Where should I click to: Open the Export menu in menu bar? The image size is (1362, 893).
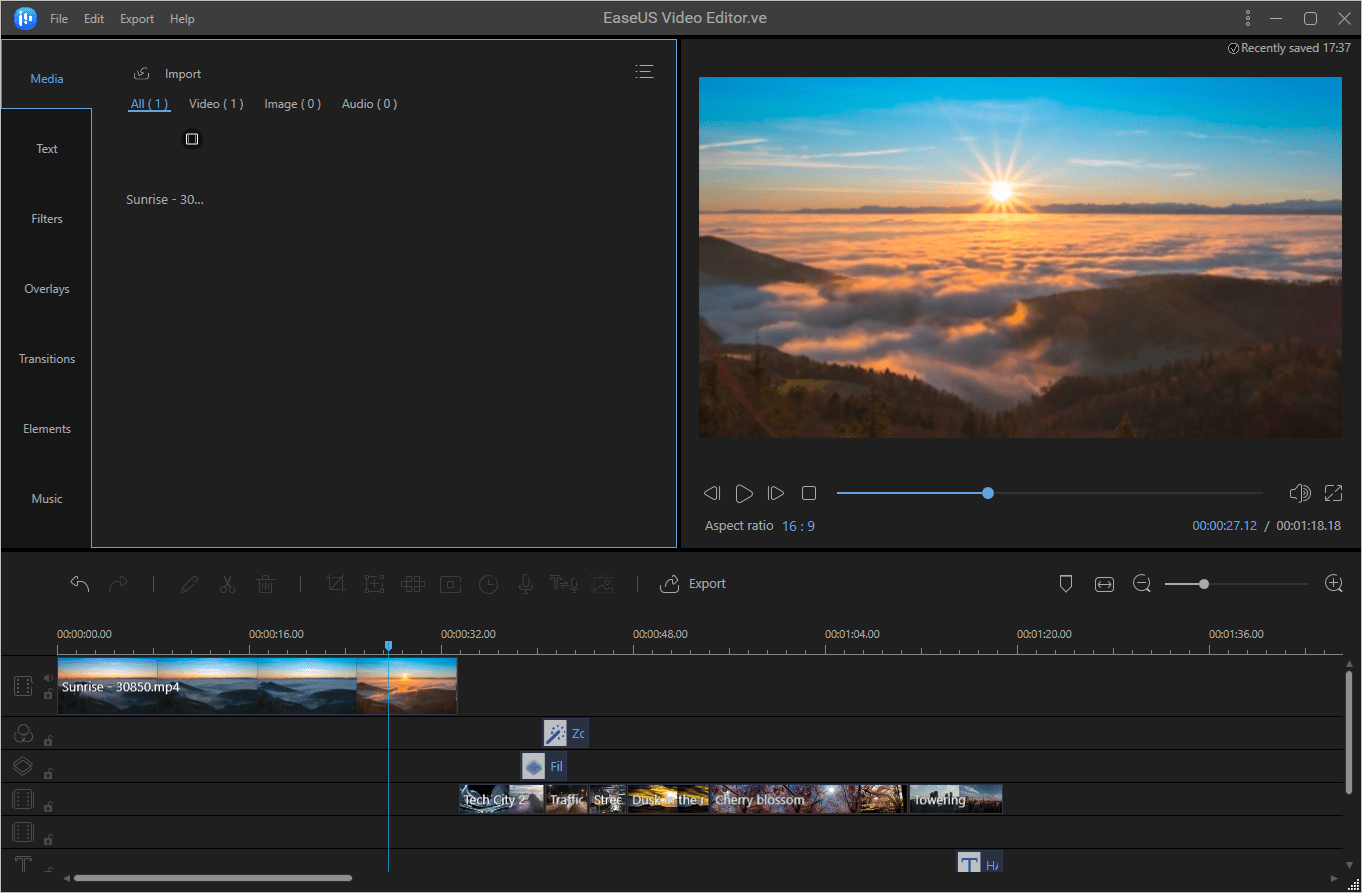(137, 19)
